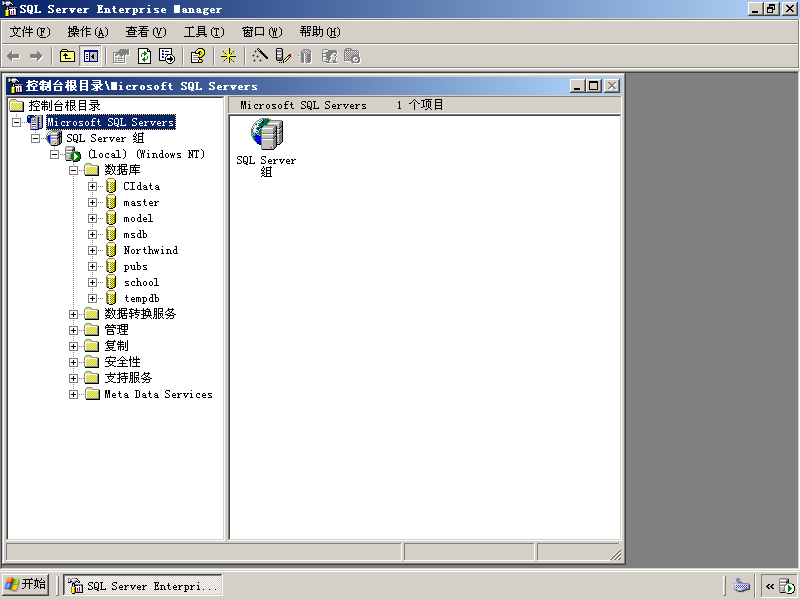
Task: Expand the 管理 folder
Action: (x=73, y=330)
